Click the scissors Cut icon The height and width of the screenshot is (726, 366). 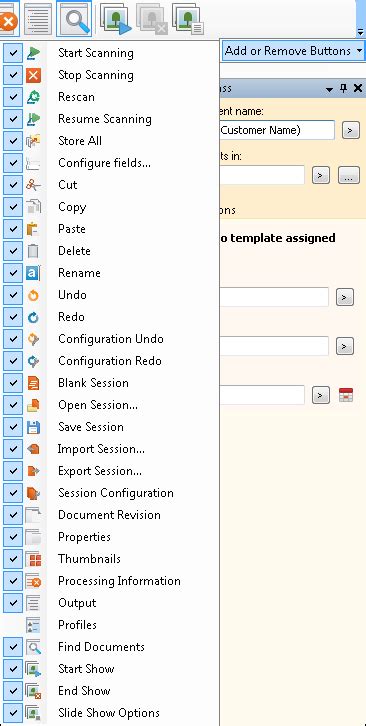point(33,185)
